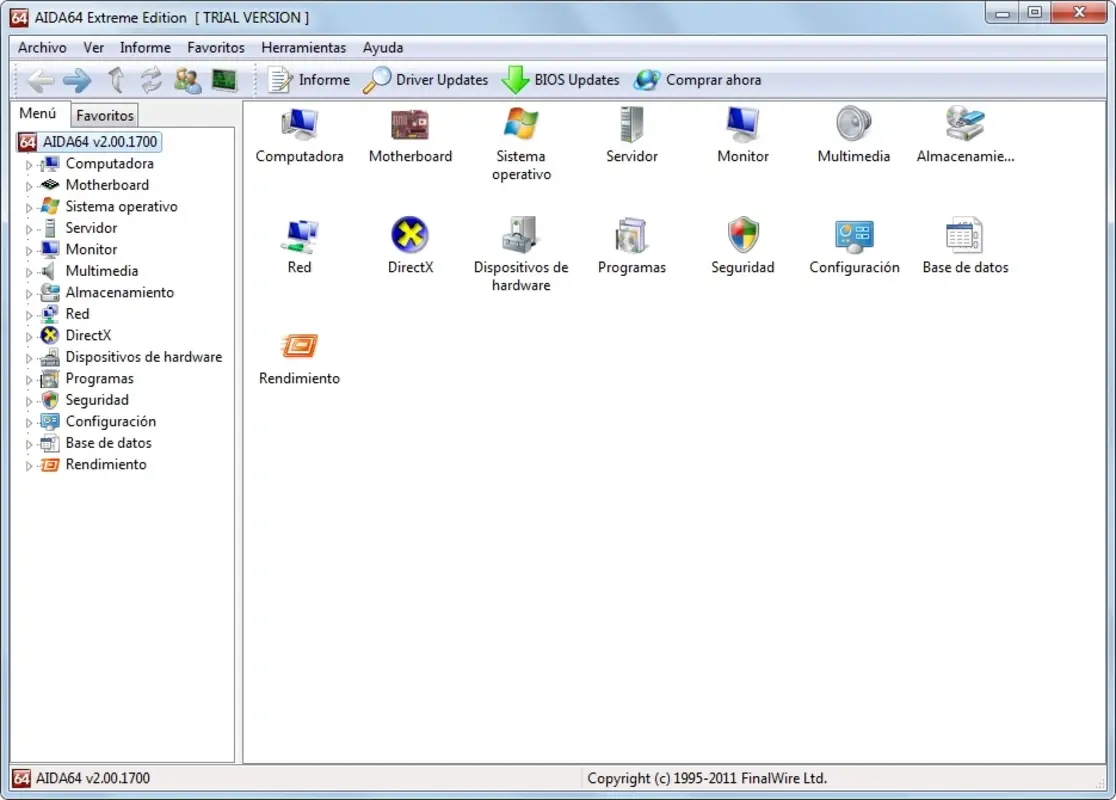Open the Rendimiento benchmark icon
Viewport: 1116px width, 800px height.
click(x=299, y=348)
